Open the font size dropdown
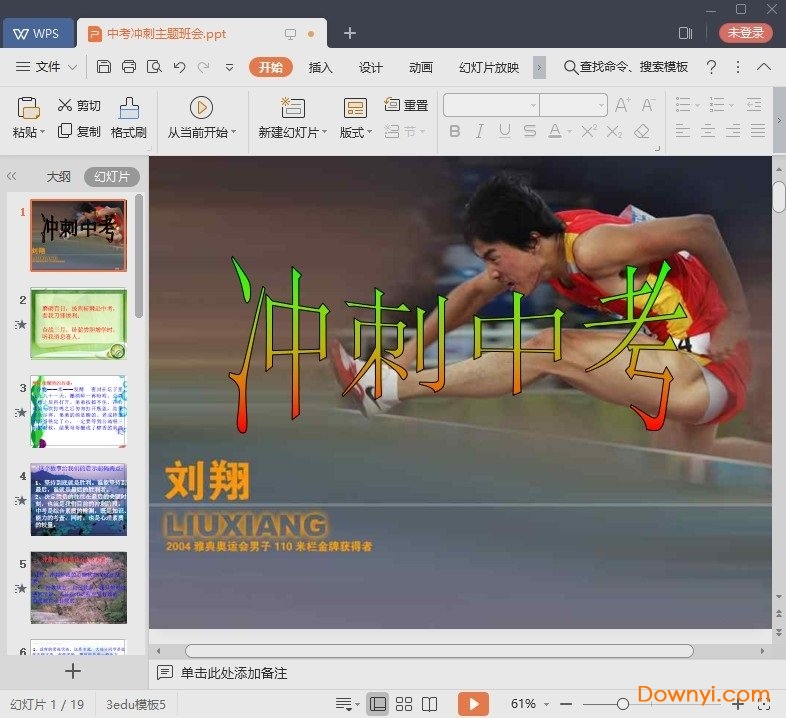 [601, 105]
